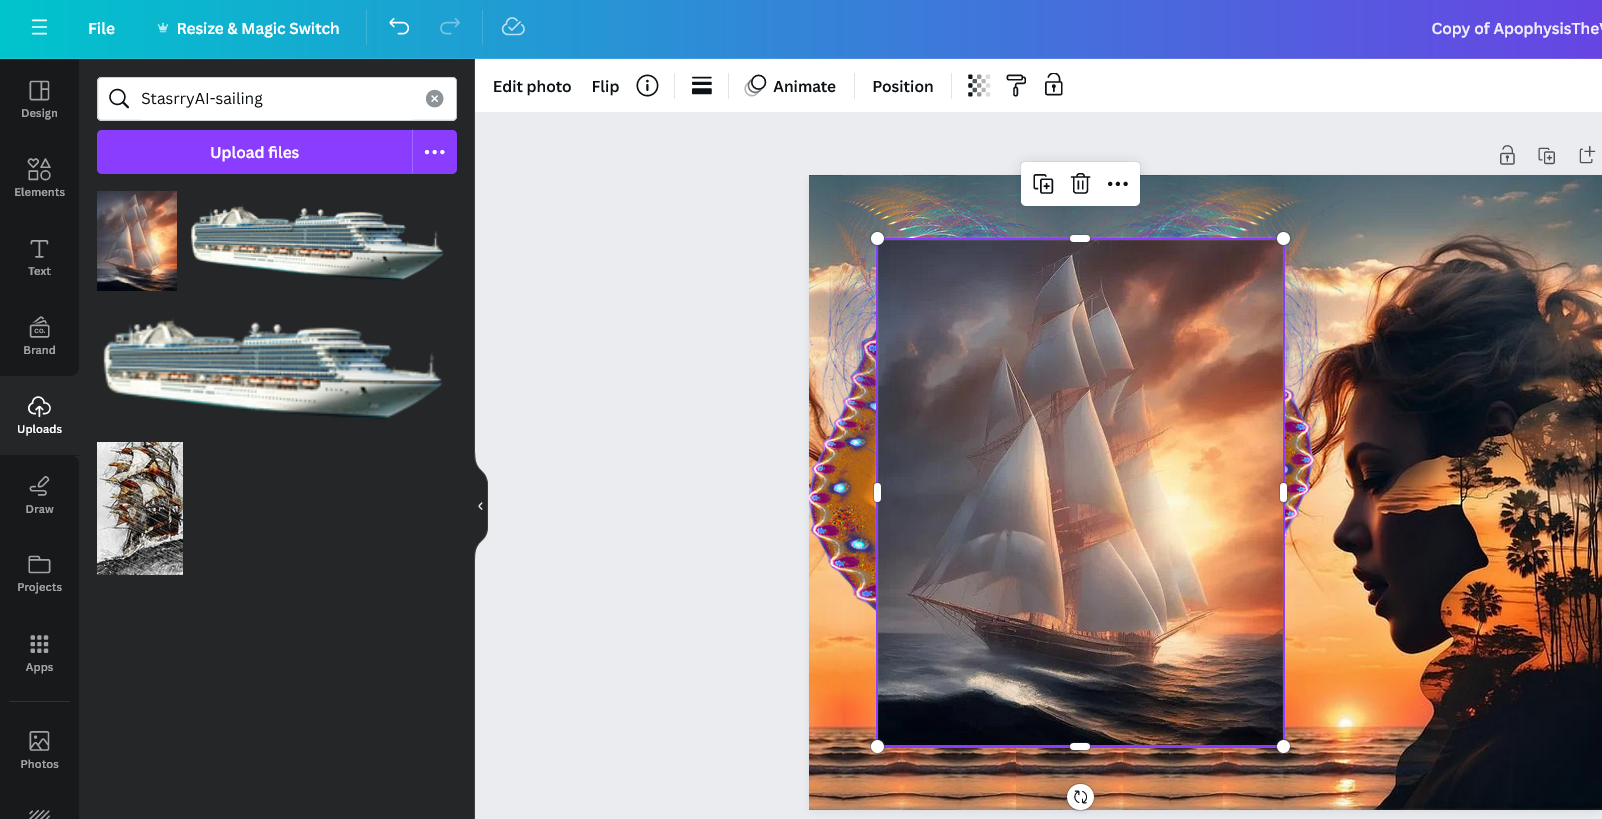Click Upload files button

254,152
